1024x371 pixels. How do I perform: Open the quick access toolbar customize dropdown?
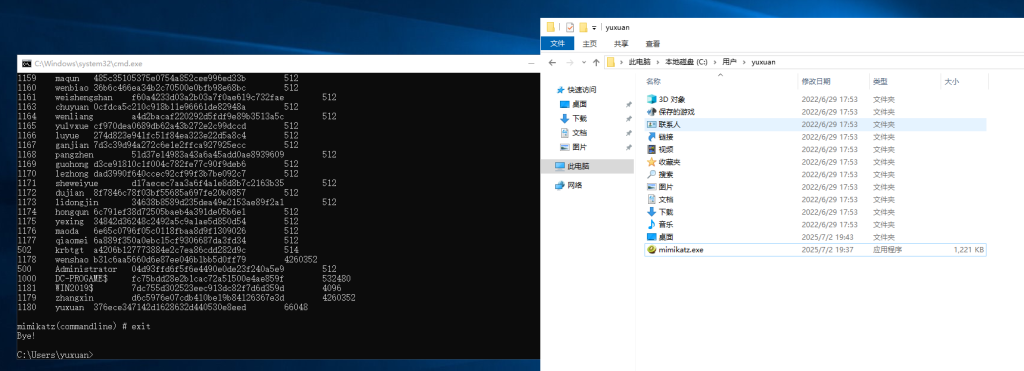click(594, 27)
